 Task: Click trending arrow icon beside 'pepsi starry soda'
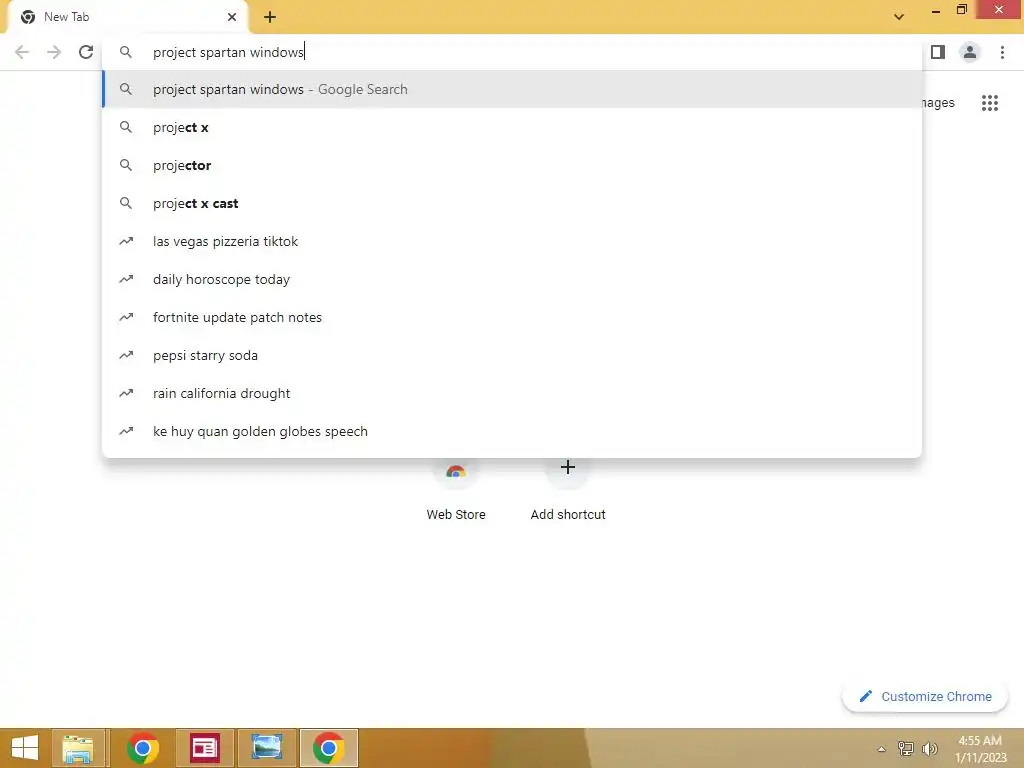(x=126, y=355)
